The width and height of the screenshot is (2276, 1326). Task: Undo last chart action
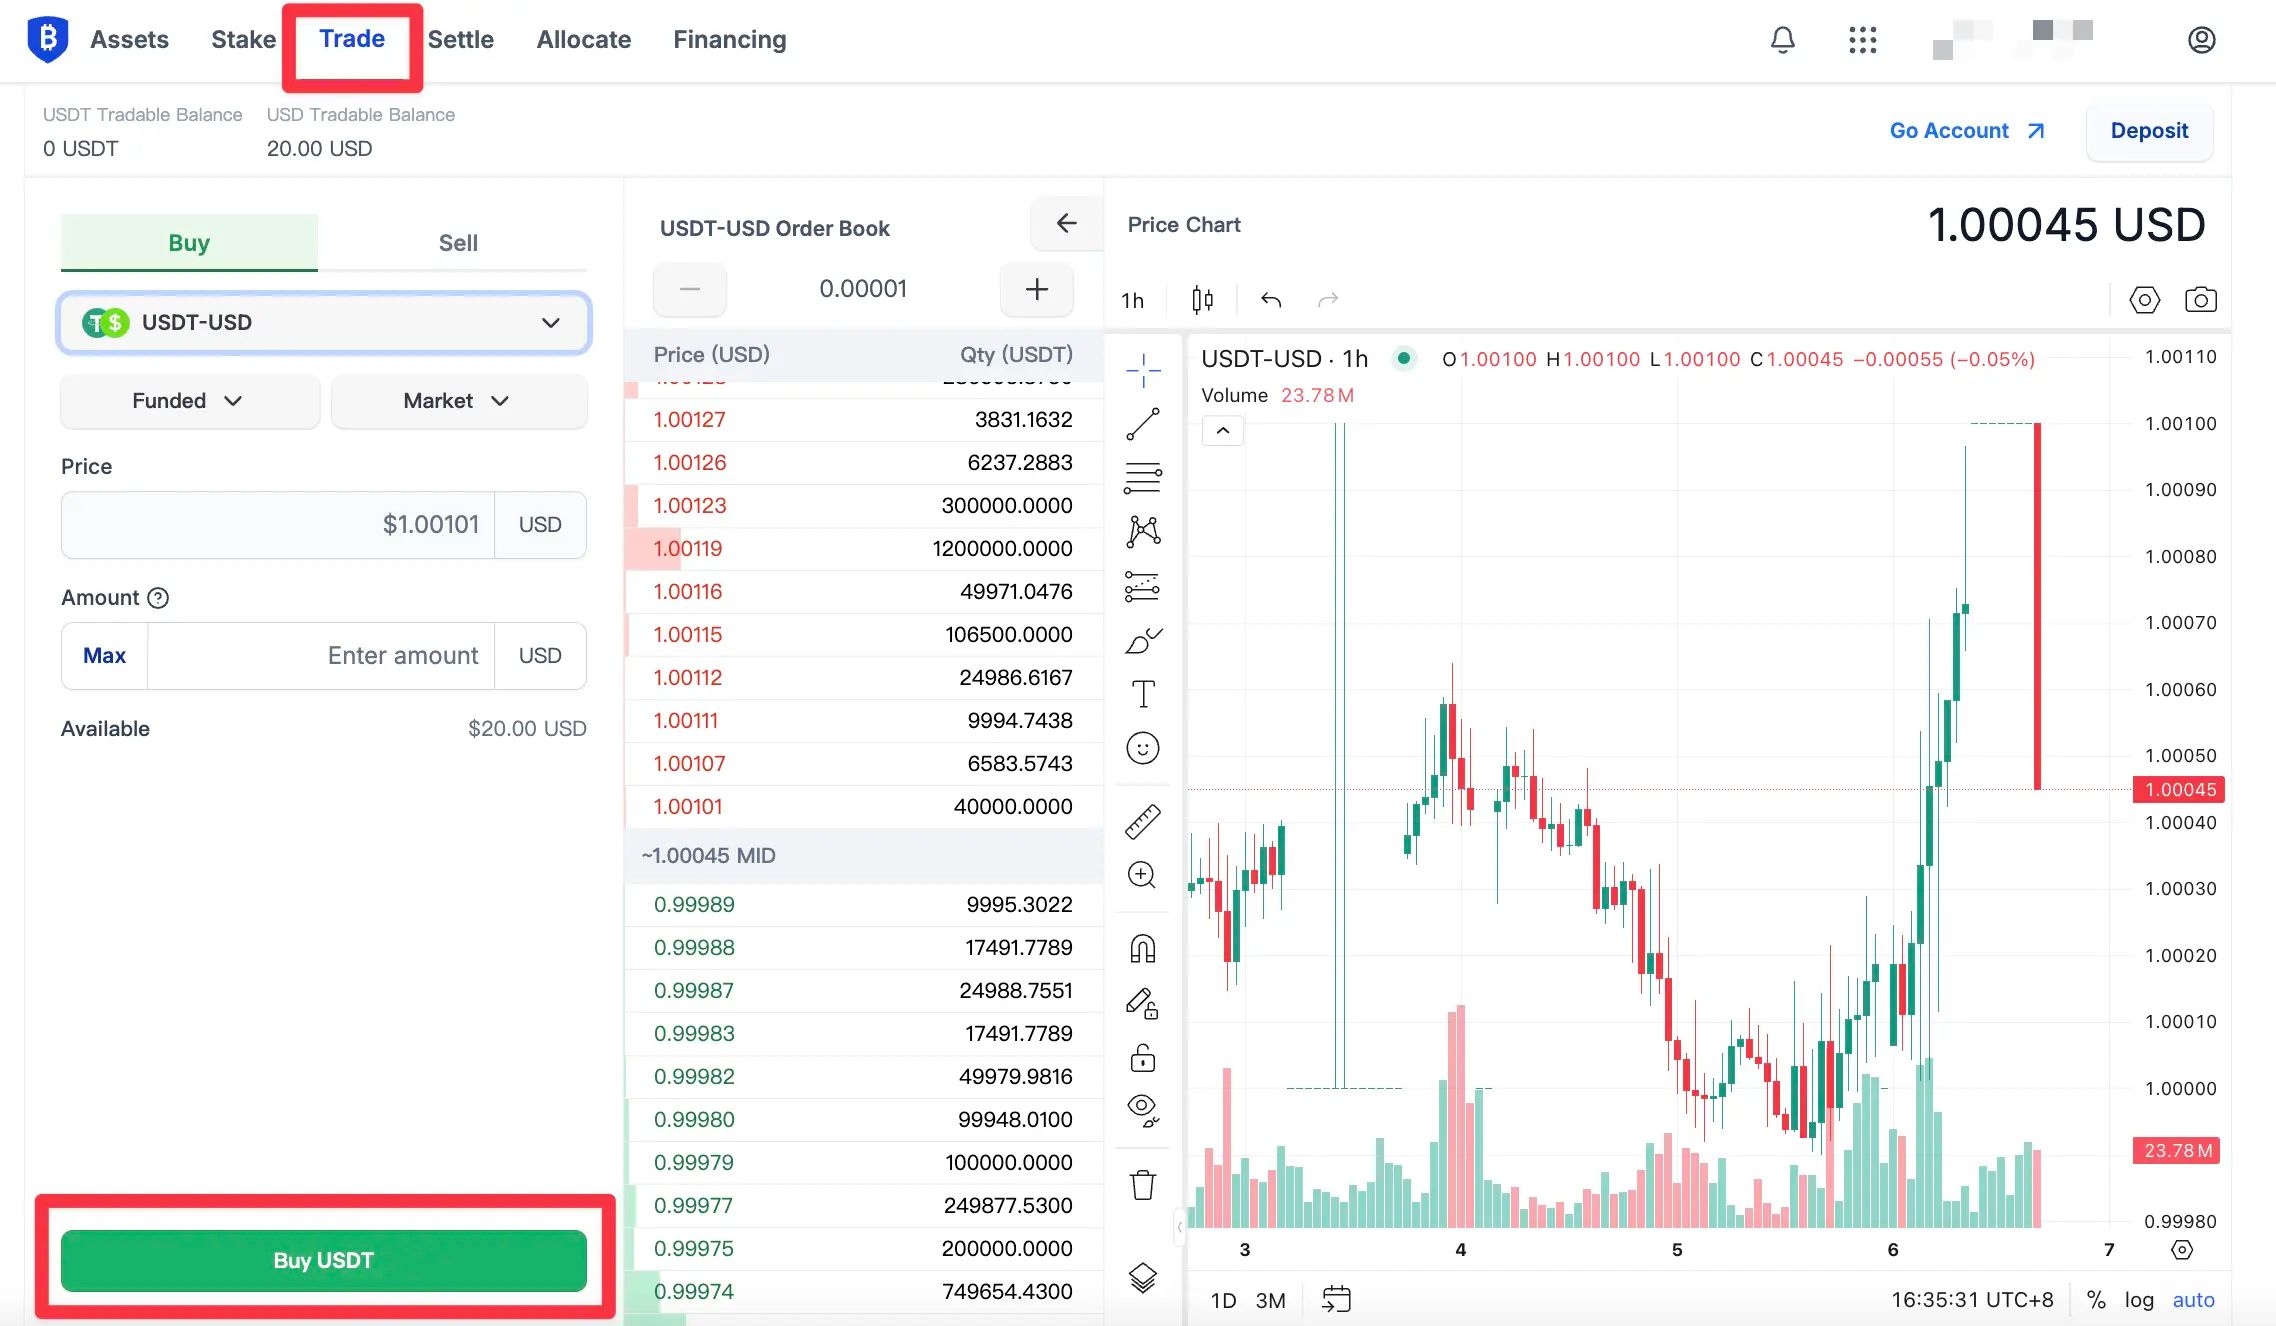point(1270,299)
